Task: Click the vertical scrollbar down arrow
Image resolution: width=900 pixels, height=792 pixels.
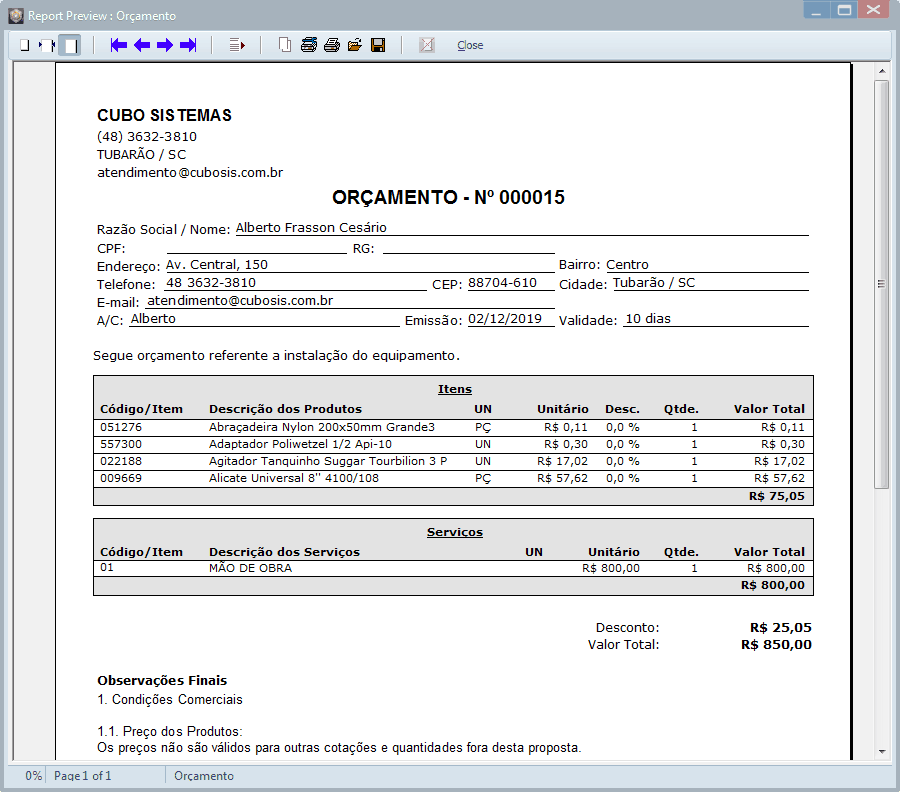Action: coord(882,752)
